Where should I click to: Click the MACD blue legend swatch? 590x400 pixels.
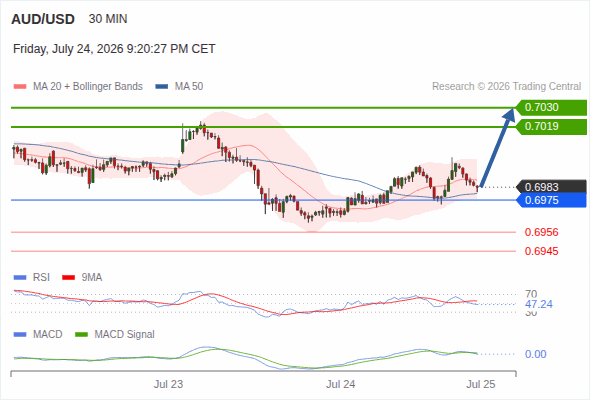(x=20, y=335)
